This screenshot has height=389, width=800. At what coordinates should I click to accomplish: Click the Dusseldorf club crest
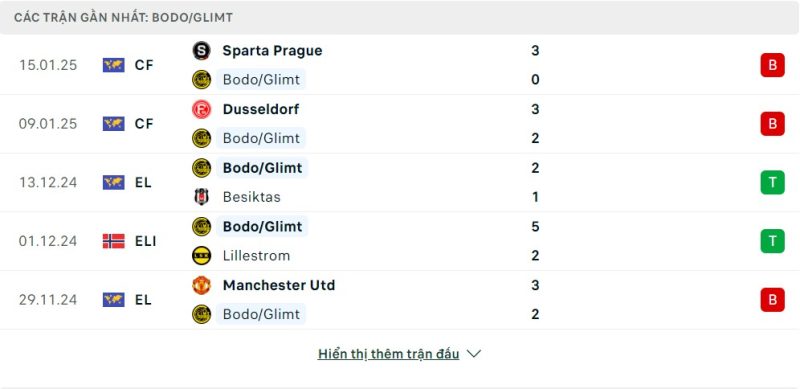click(x=202, y=109)
